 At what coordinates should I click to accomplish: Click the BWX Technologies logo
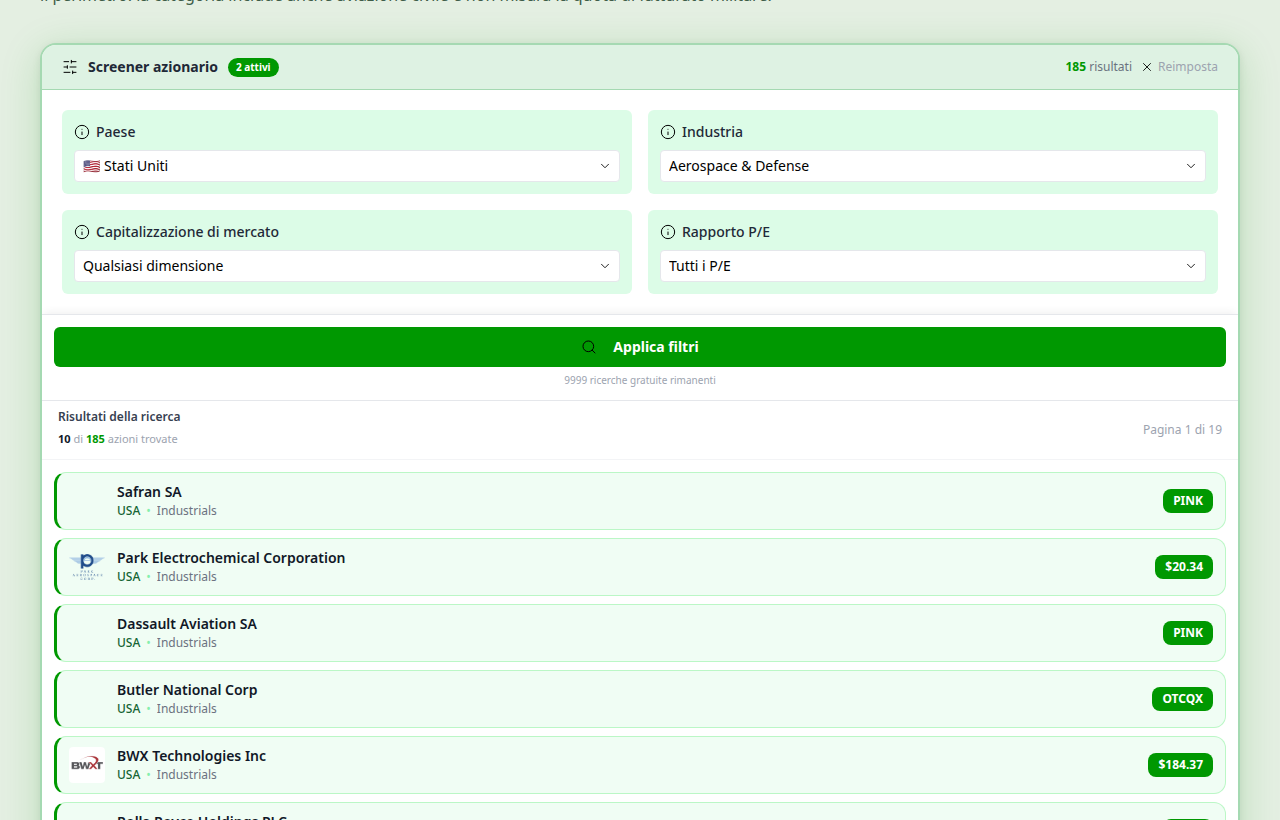(87, 765)
